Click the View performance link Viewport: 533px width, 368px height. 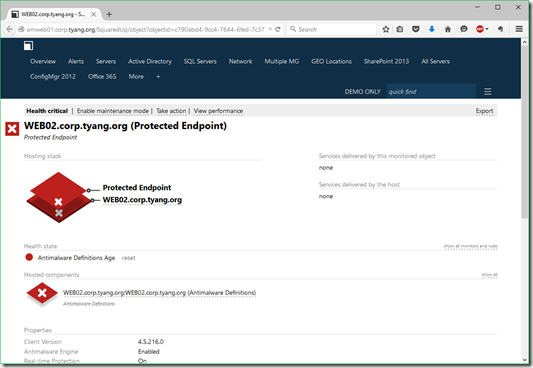218,111
